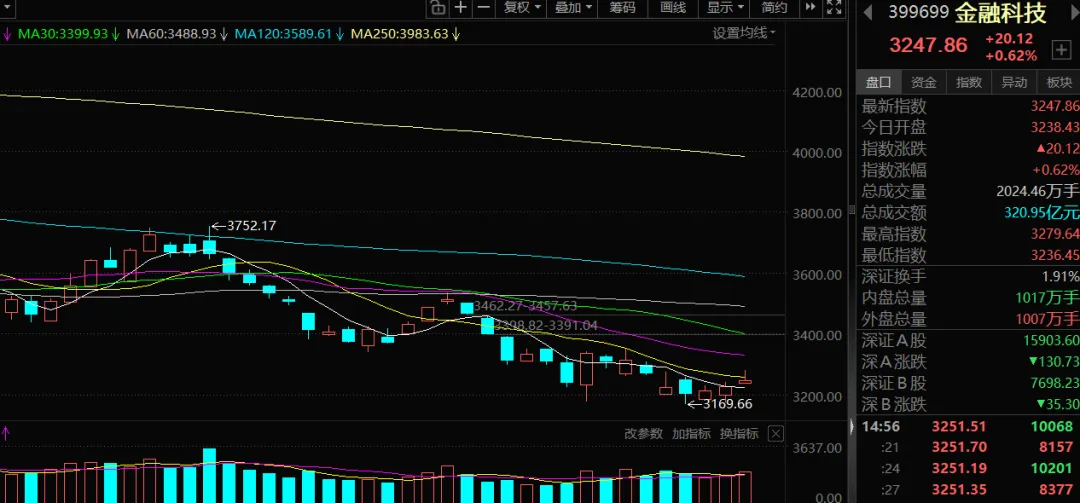Image resolution: width=1080 pixels, height=503 pixels.
Task: Click 内盘总量 value 1017万手
Action: pyautogui.click(x=1048, y=298)
